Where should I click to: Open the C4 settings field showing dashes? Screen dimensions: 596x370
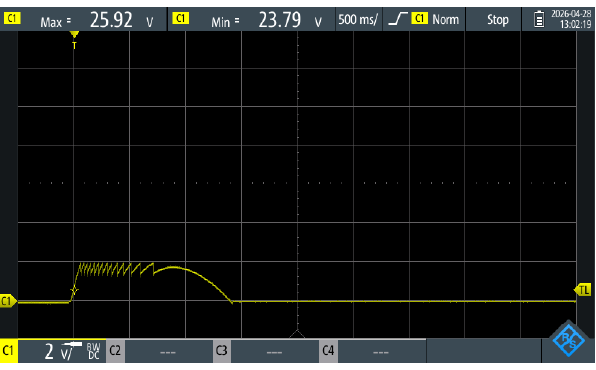(381, 351)
